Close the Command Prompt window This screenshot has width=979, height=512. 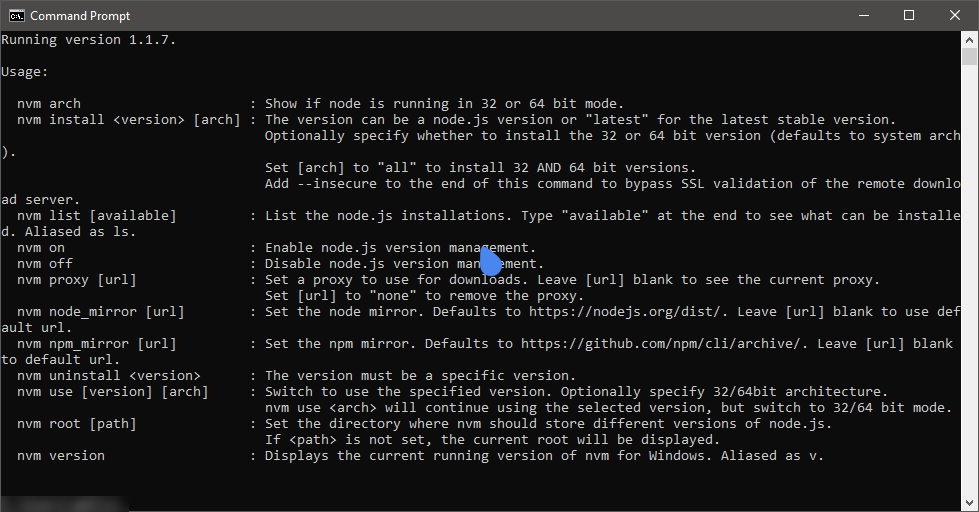click(955, 16)
